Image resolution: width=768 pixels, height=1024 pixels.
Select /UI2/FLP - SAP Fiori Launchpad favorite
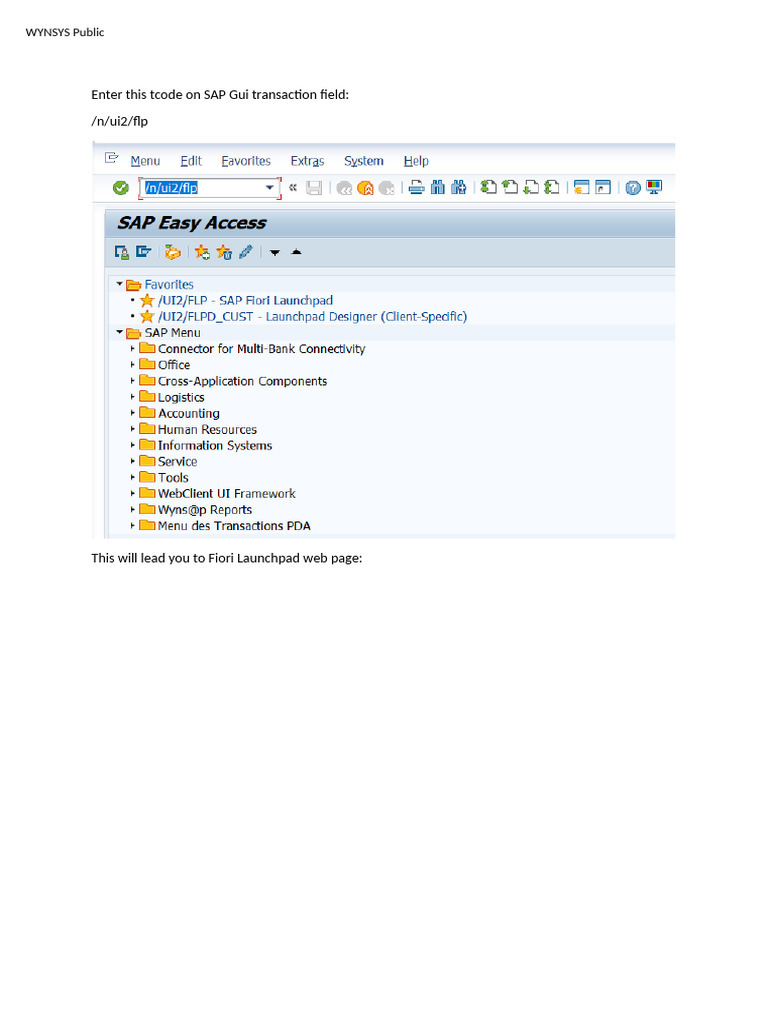(x=245, y=300)
